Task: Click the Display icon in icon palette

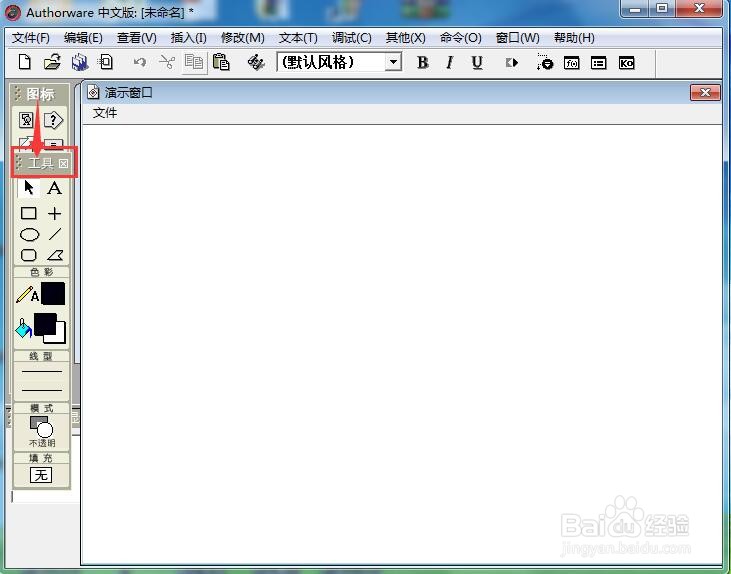Action: click(26, 120)
